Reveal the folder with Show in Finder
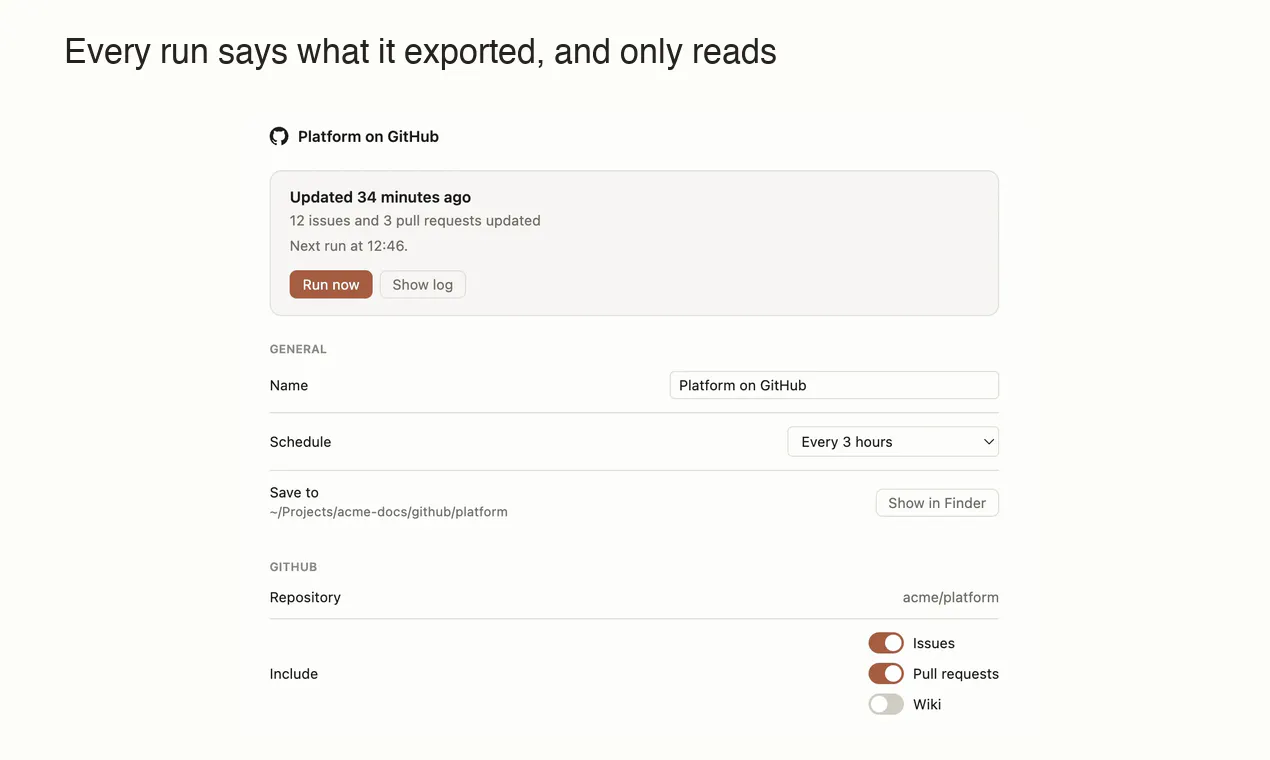 (937, 503)
